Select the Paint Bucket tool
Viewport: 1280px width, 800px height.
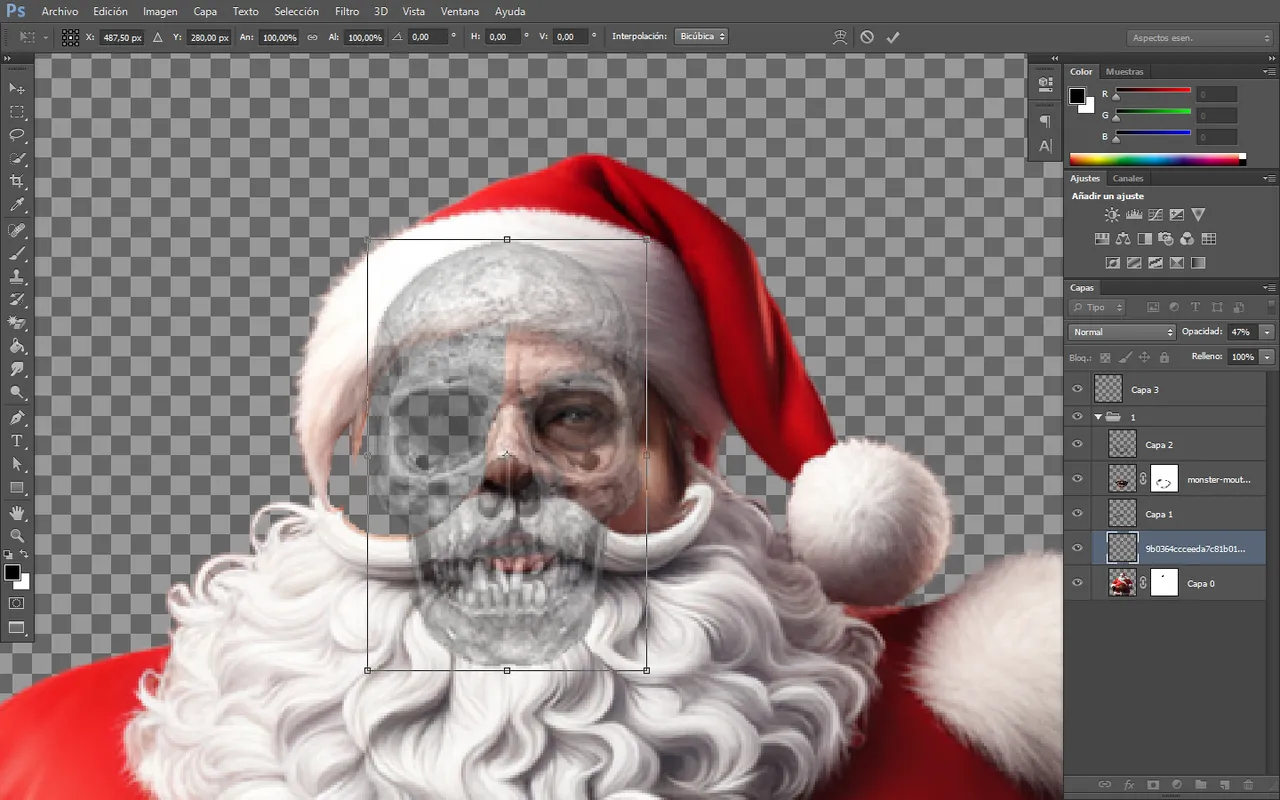pyautogui.click(x=17, y=347)
